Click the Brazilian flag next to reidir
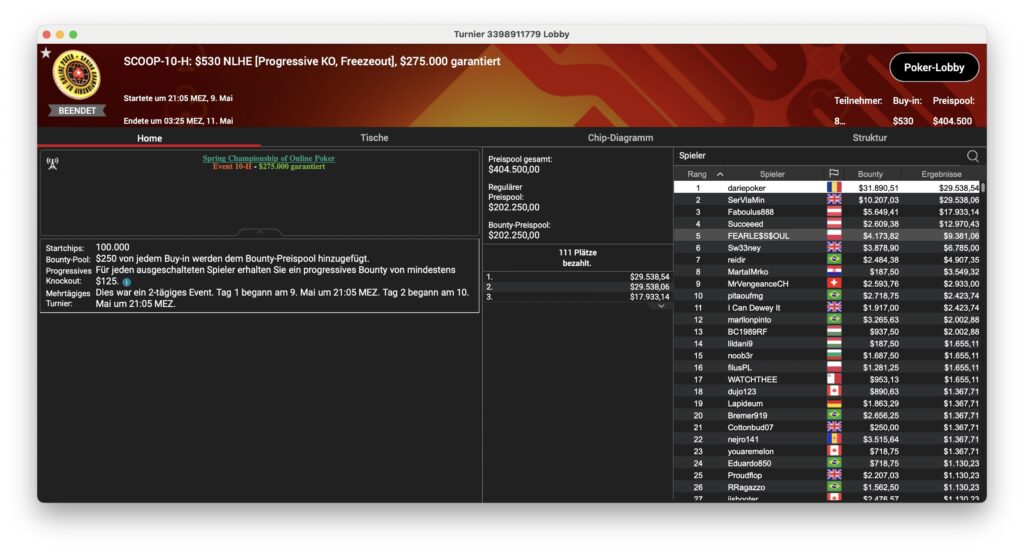Screen dimensions: 1024x552 coord(833,260)
